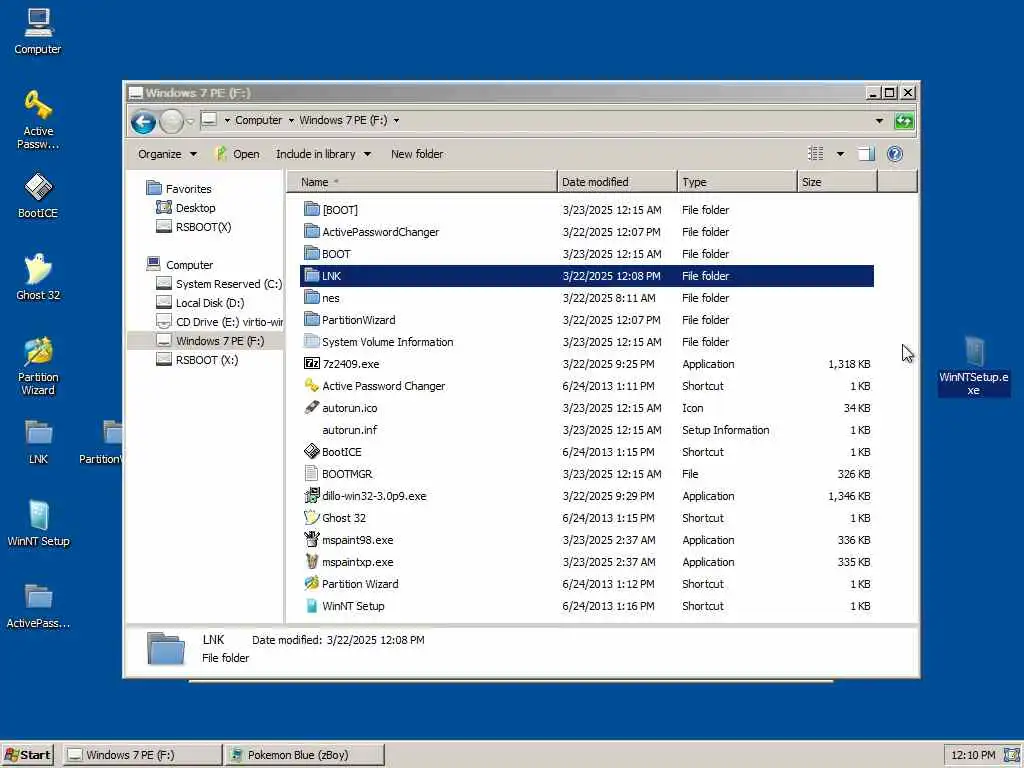Select the autorun.inf file
The image size is (1024, 768).
tap(349, 430)
